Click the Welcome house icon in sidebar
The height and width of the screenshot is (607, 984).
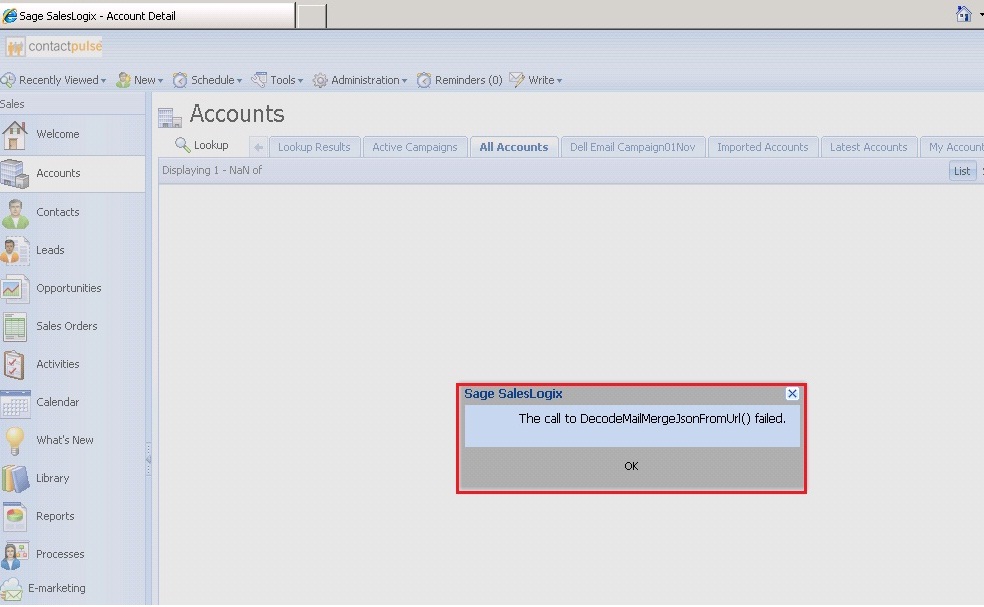point(14,135)
